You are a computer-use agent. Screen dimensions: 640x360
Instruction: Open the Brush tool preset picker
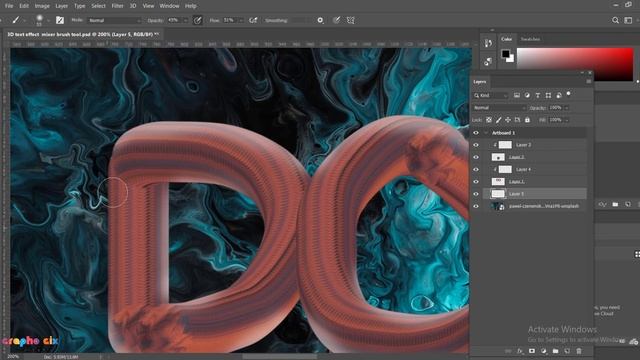pyautogui.click(x=16, y=20)
